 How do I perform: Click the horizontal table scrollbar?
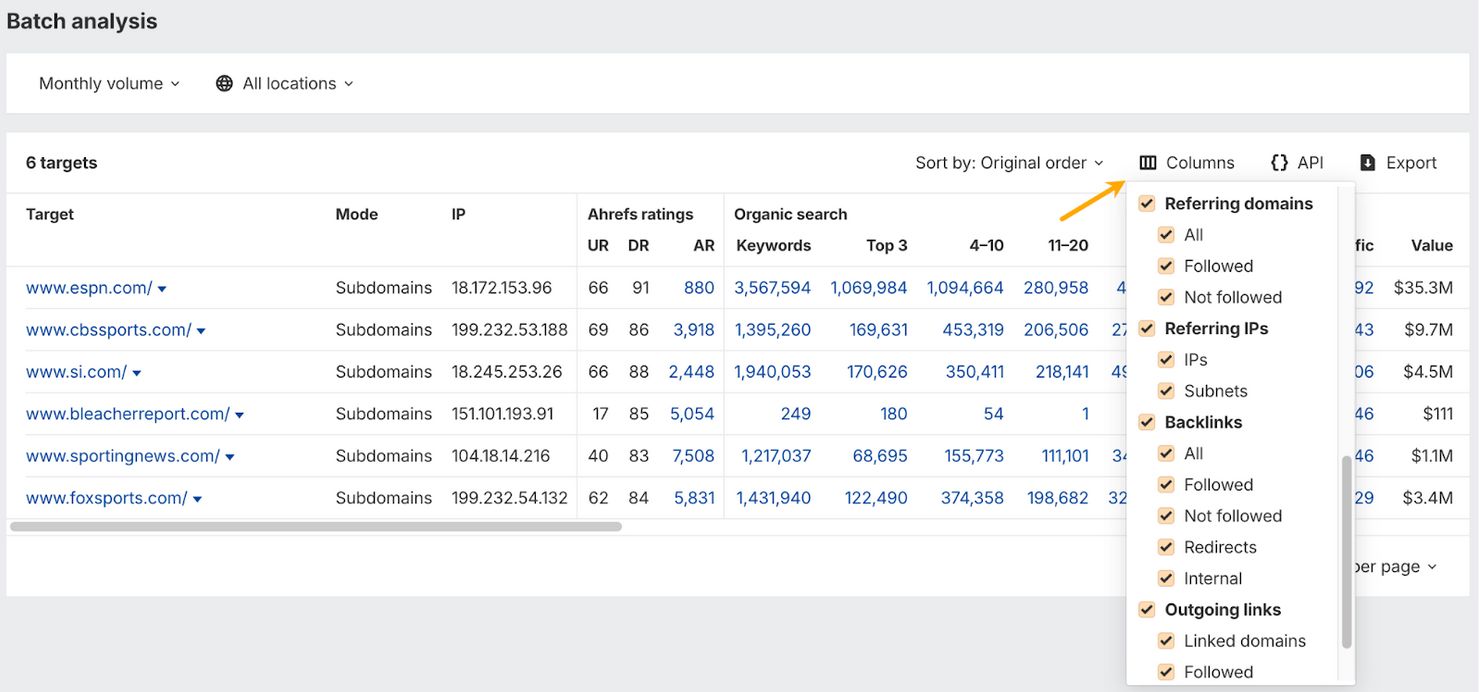coord(315,526)
